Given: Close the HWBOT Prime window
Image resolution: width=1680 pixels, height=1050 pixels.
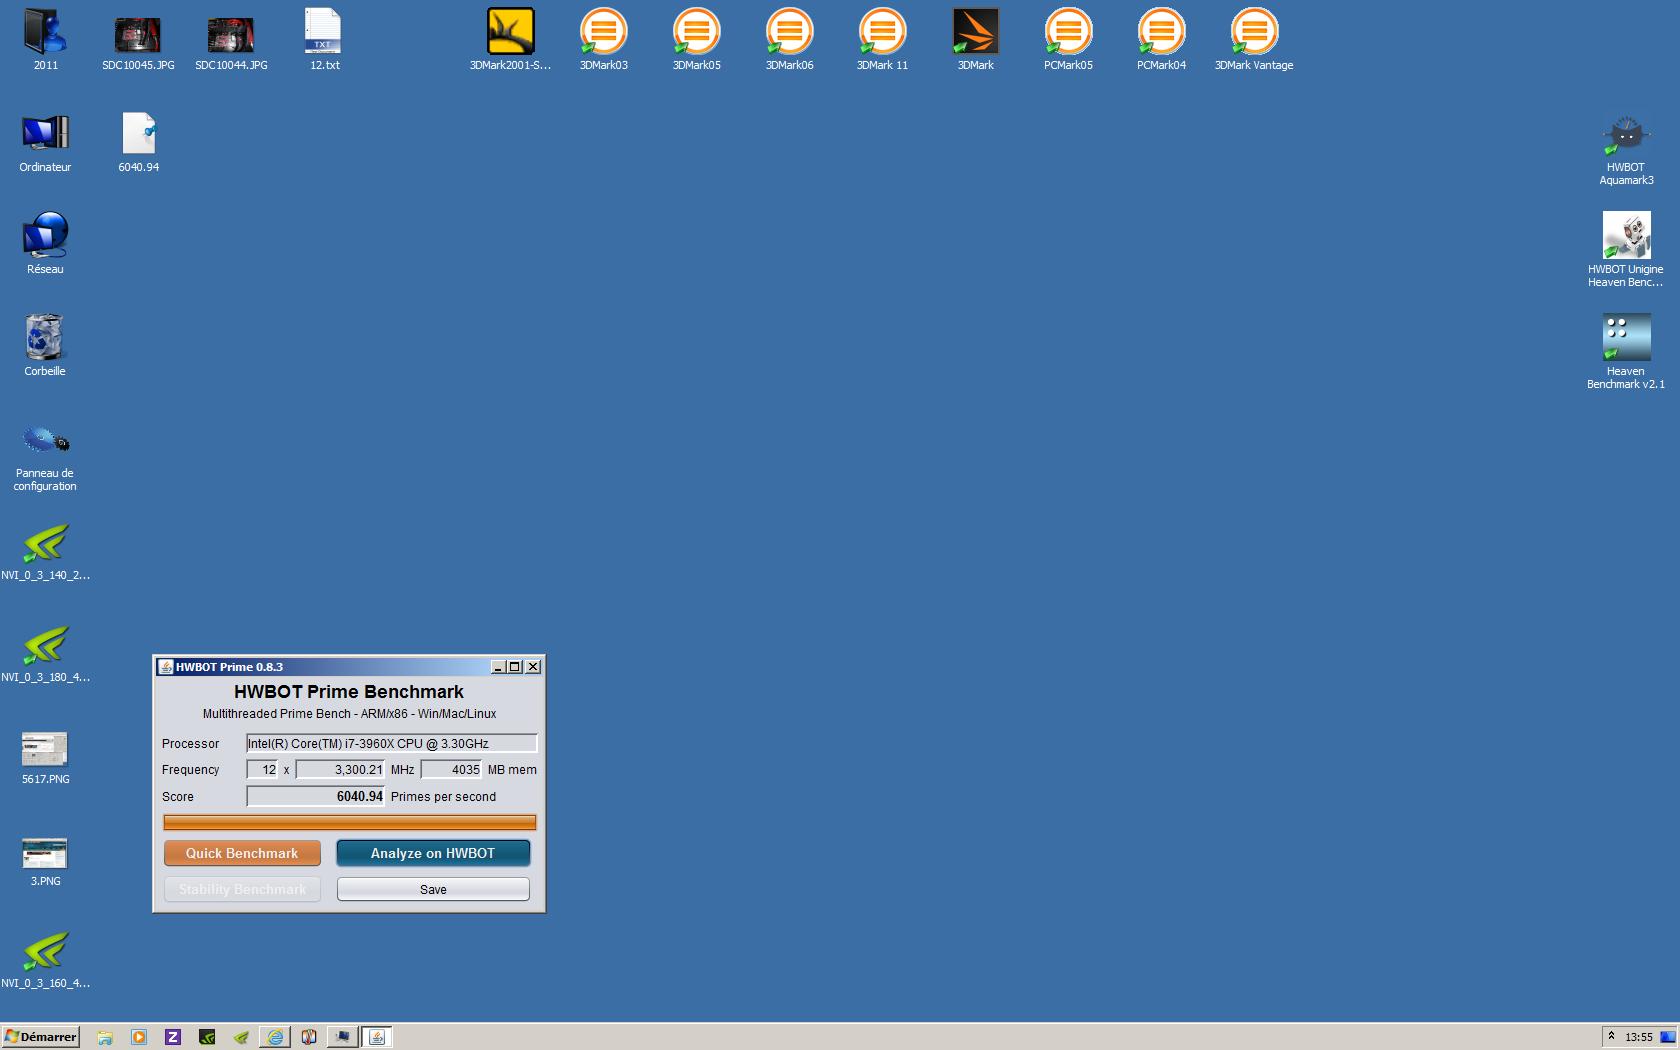Looking at the screenshot, I should 533,667.
